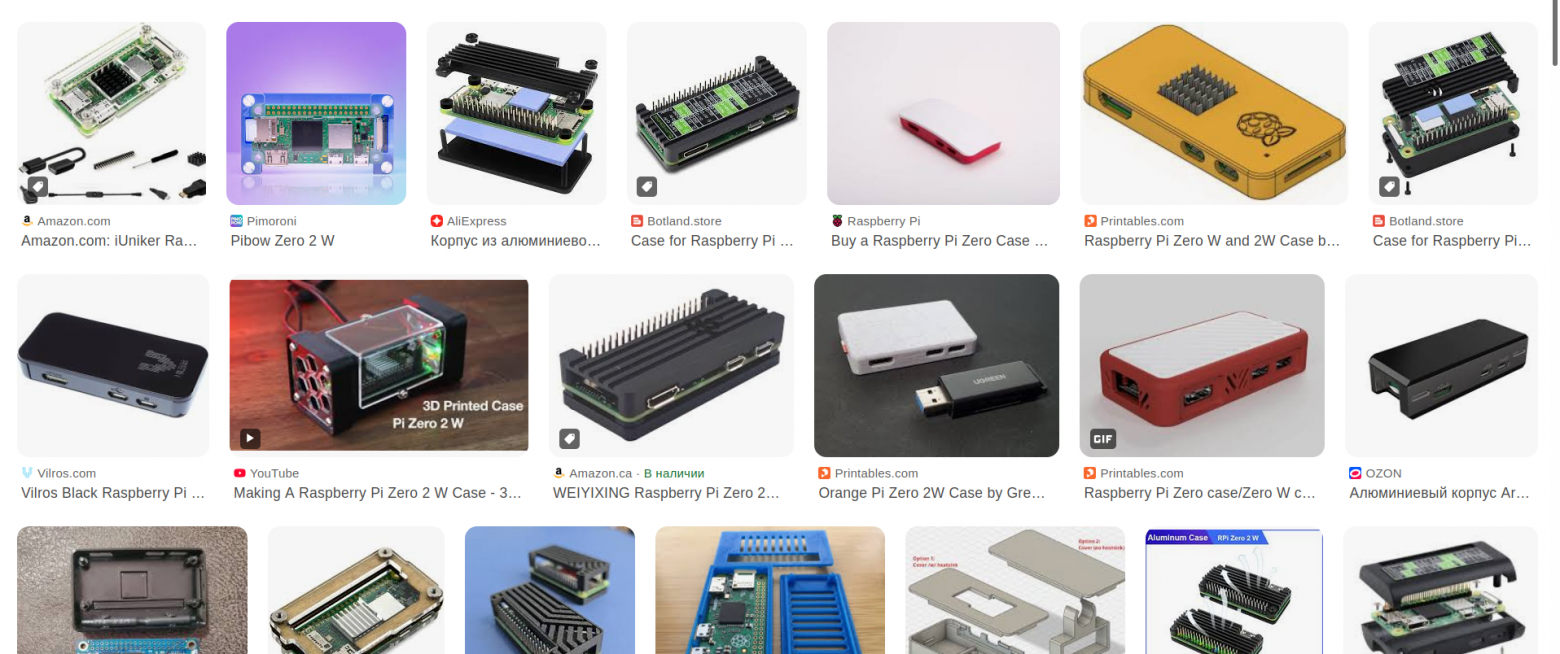The height and width of the screenshot is (654, 1560).
Task: Click the Pimoroni favicon icon
Action: (237, 221)
